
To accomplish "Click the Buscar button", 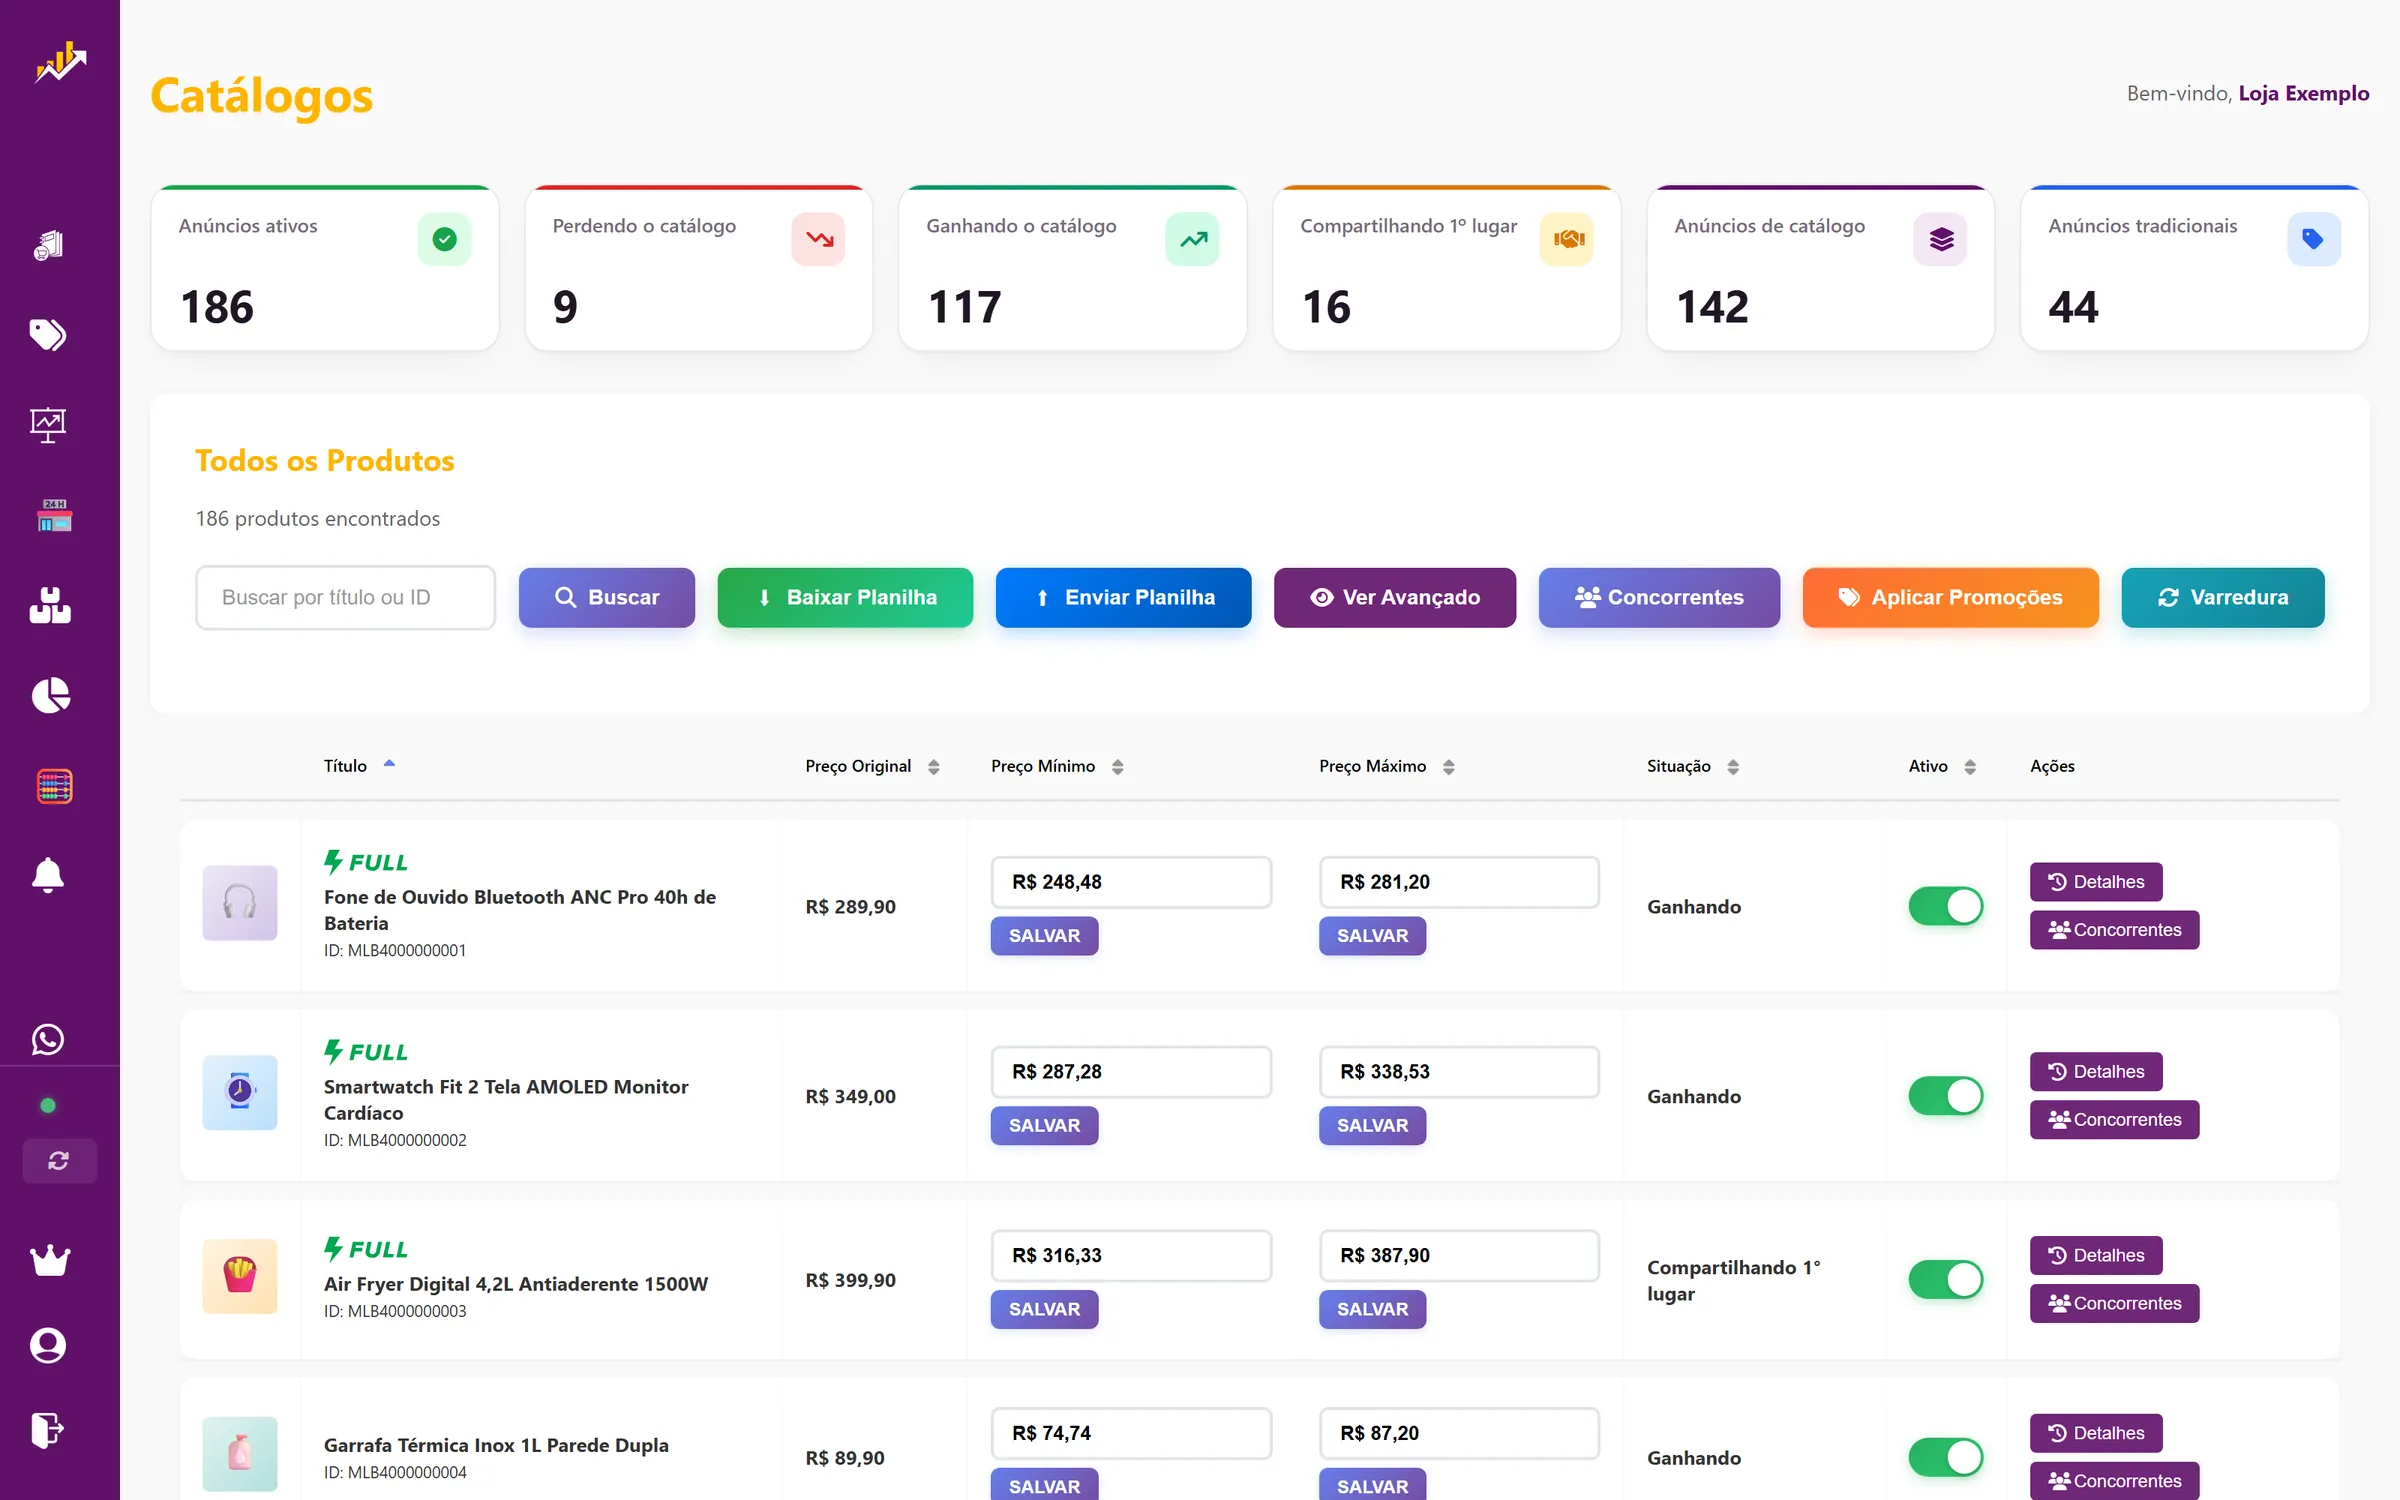I will point(606,597).
